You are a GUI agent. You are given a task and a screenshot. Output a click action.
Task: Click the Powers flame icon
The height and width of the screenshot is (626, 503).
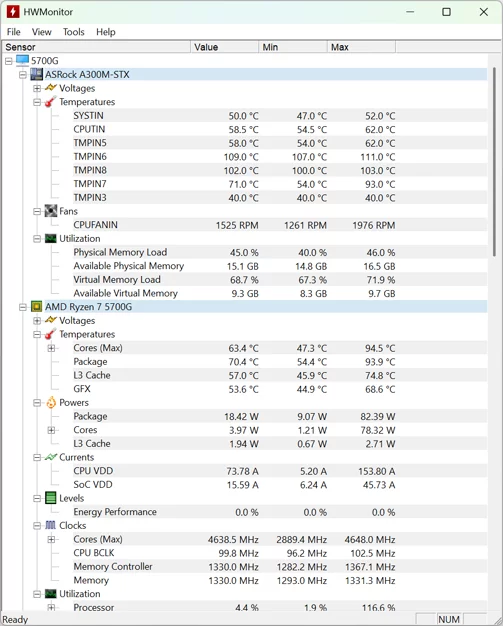click(x=51, y=402)
